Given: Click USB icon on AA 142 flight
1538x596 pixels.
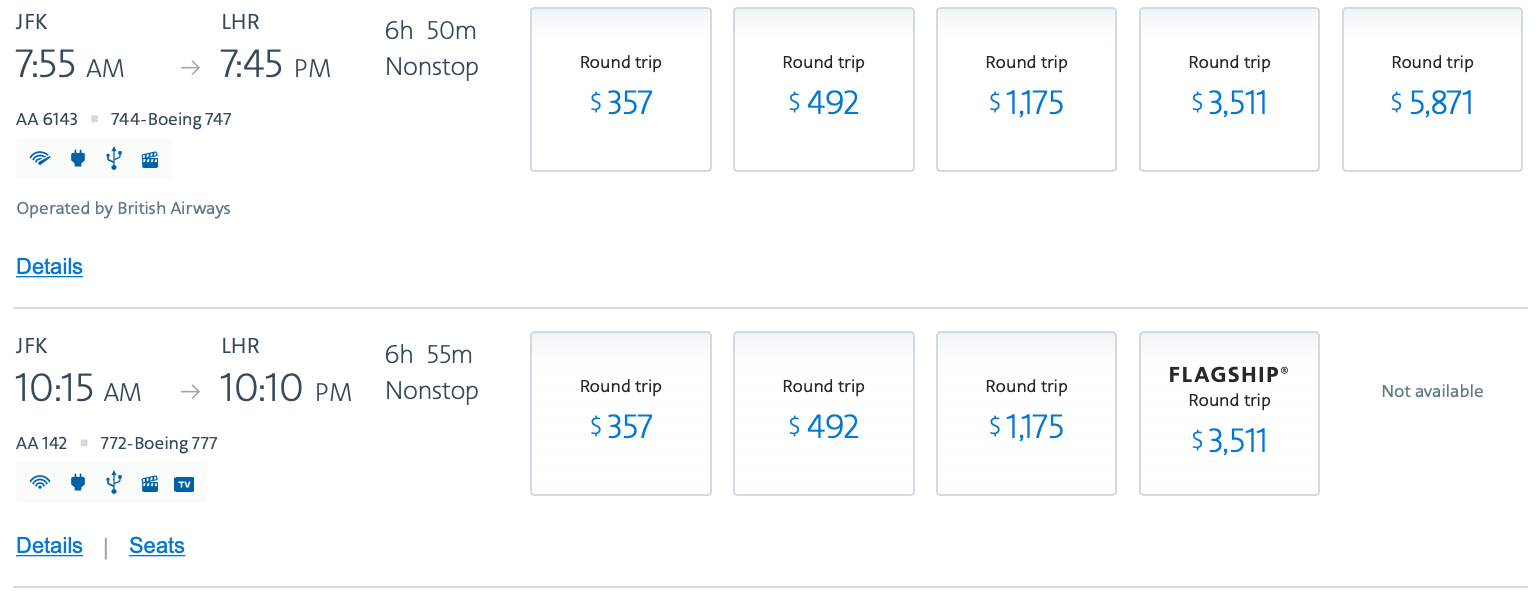Looking at the screenshot, I should (113, 483).
